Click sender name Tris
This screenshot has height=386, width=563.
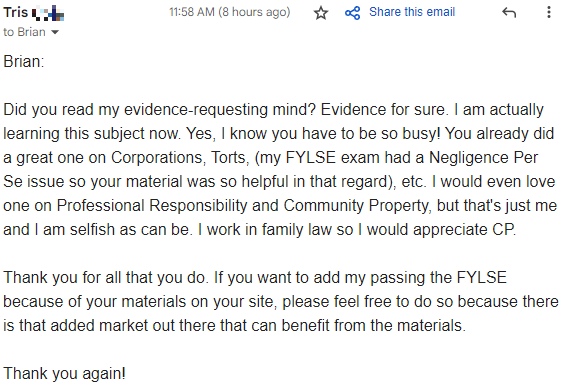coord(15,12)
